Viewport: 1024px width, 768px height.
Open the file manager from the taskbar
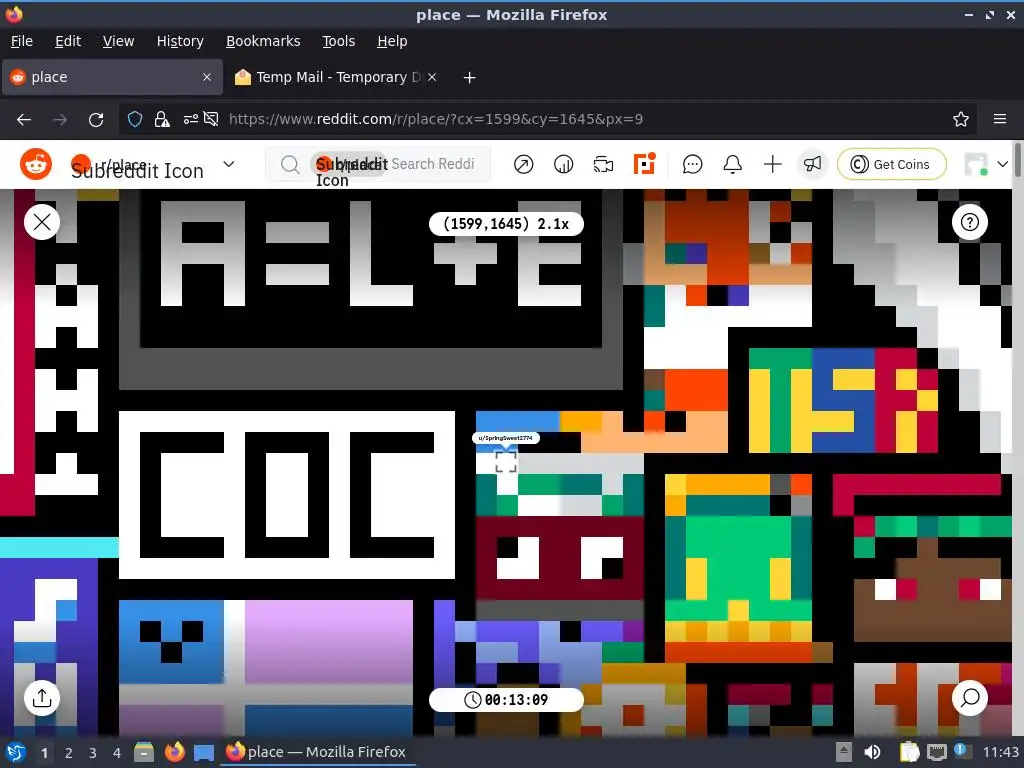click(x=144, y=752)
